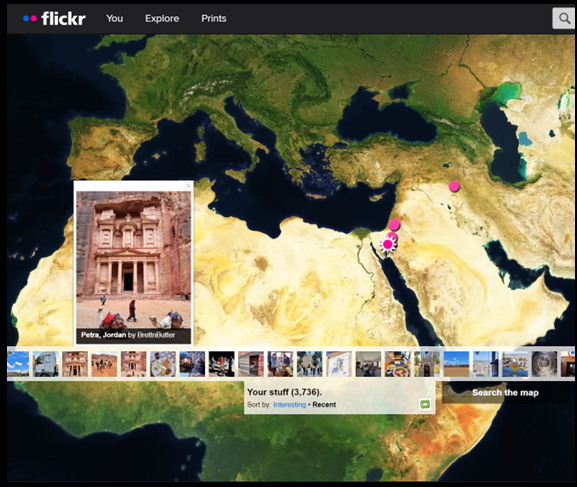Select the white truck thumbnail

coord(46,364)
